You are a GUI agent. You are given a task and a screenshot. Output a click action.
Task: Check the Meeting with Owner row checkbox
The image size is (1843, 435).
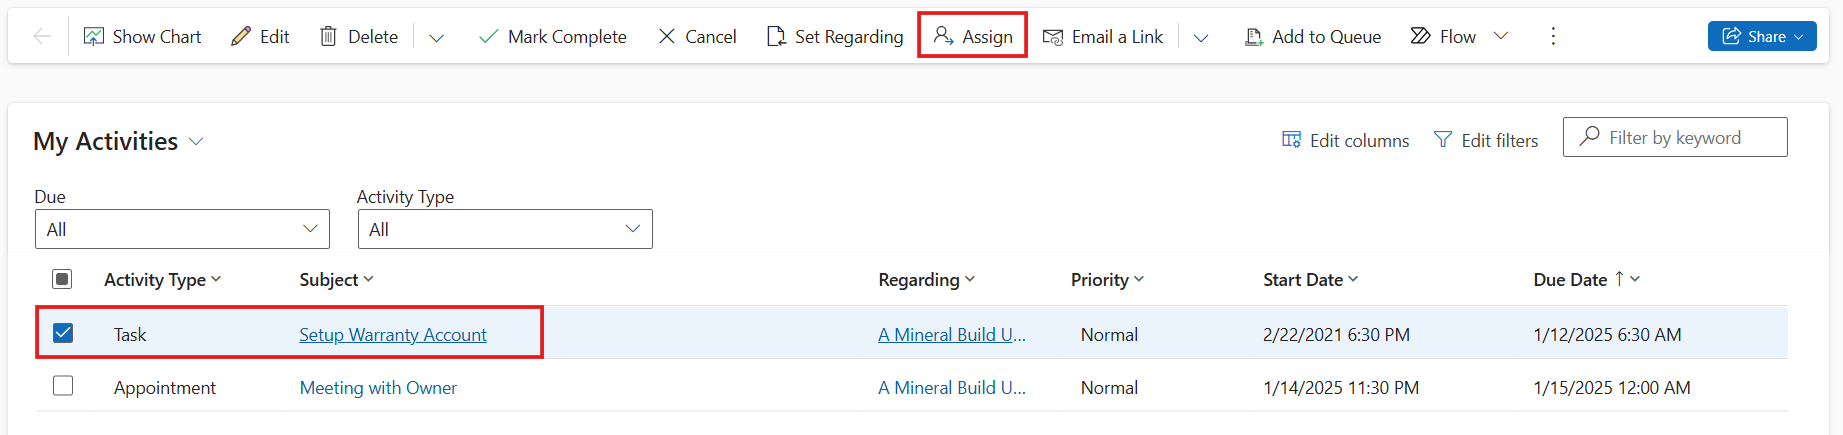tap(63, 385)
